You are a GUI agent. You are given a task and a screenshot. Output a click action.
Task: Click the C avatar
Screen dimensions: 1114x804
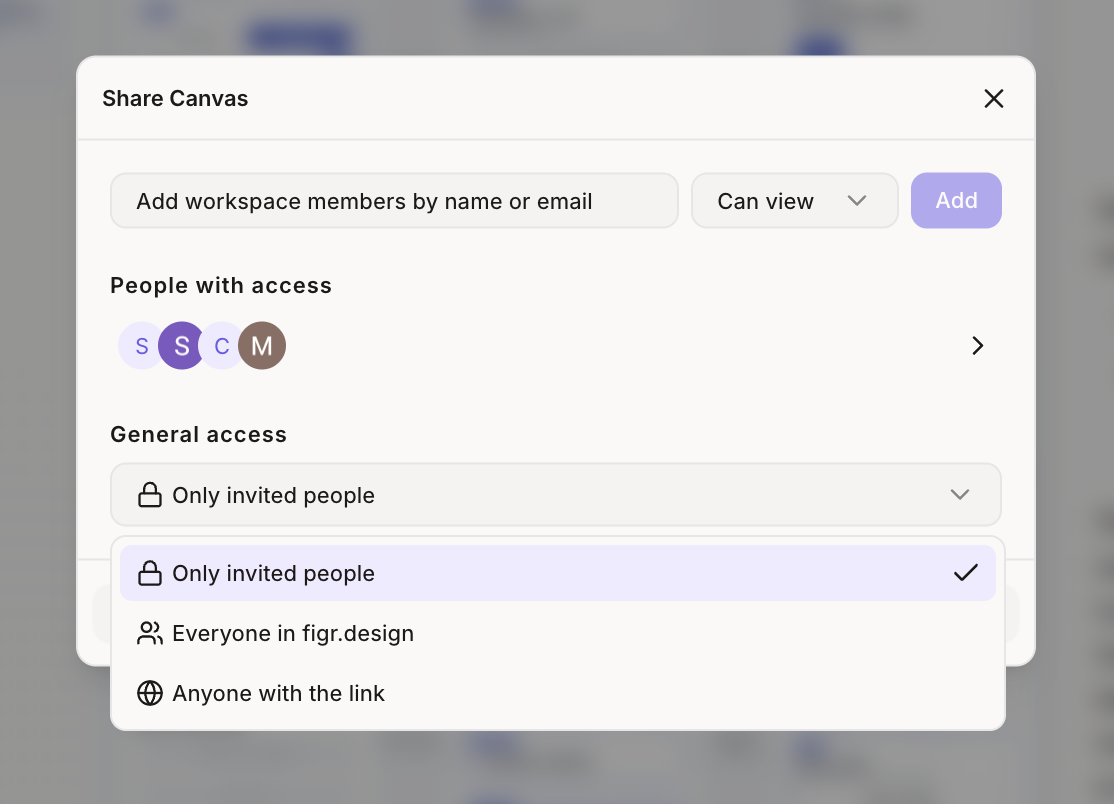pyautogui.click(x=222, y=346)
